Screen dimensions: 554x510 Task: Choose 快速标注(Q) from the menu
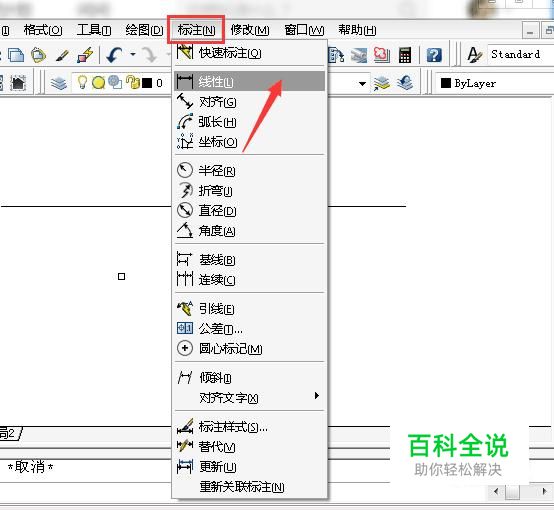pyautogui.click(x=249, y=53)
